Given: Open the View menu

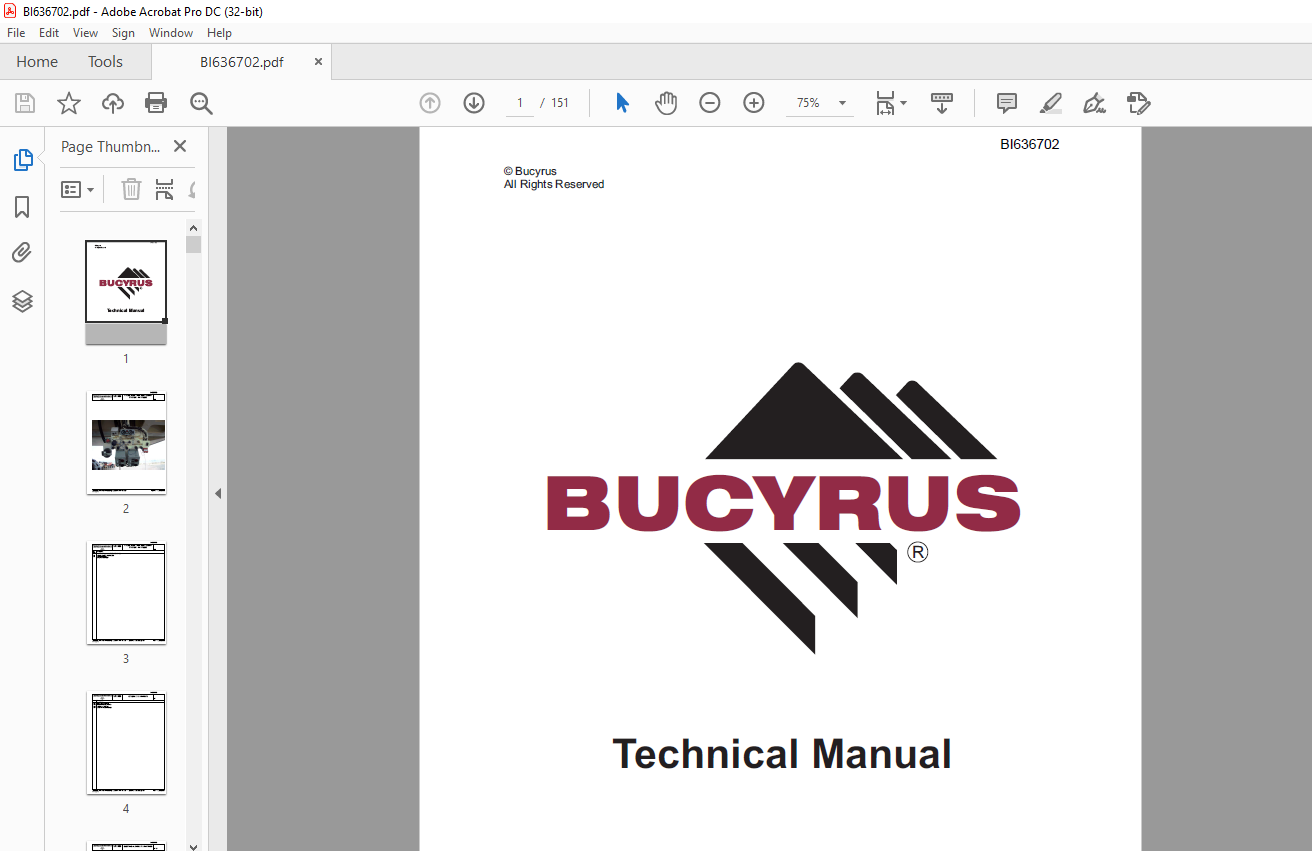Looking at the screenshot, I should (86, 33).
